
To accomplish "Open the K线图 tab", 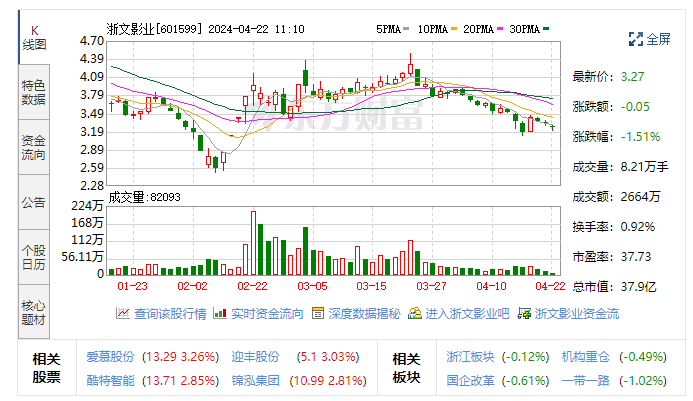I will click(x=34, y=38).
